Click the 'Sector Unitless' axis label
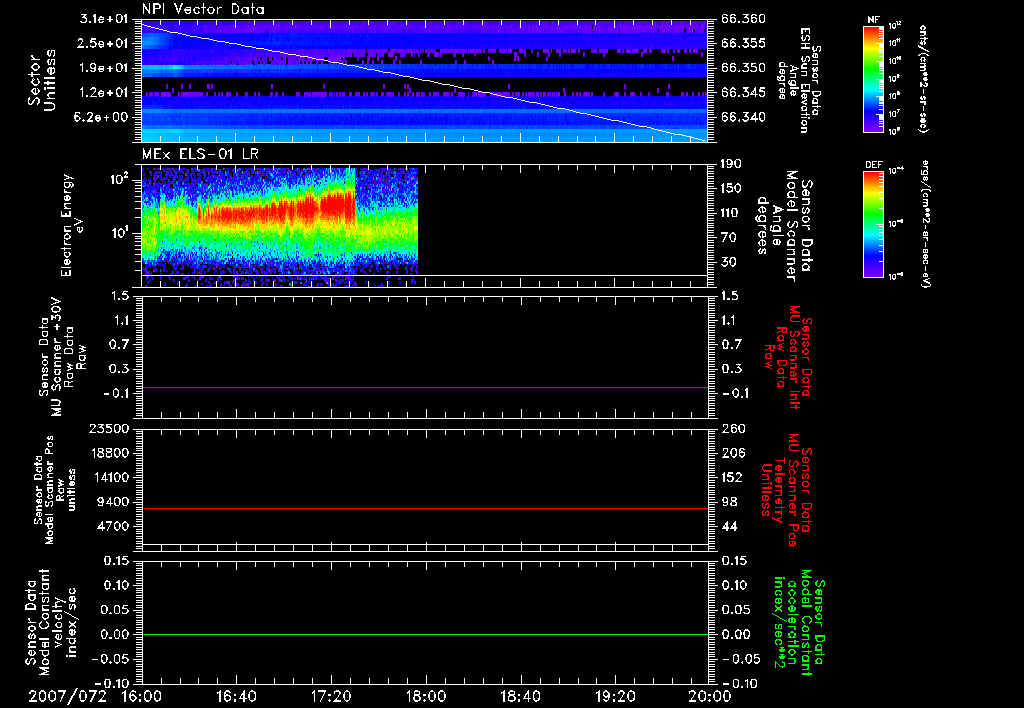 click(42, 80)
